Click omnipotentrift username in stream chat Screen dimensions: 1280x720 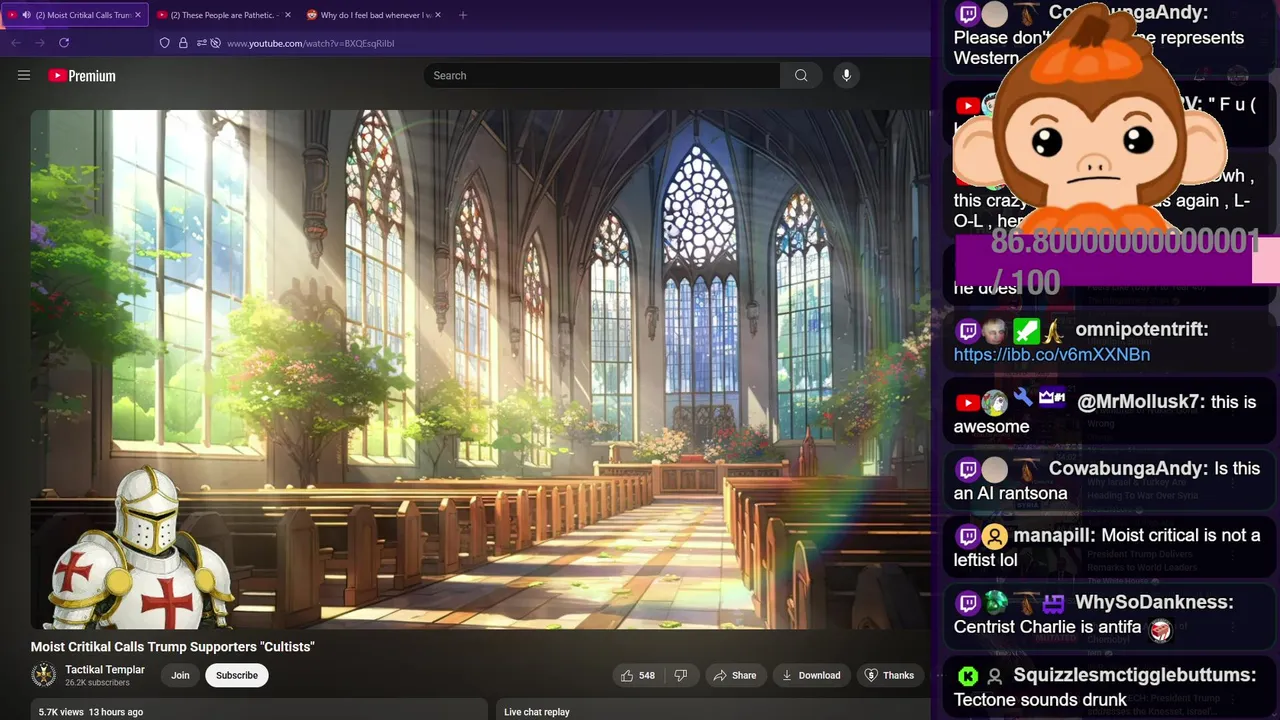tap(1141, 329)
